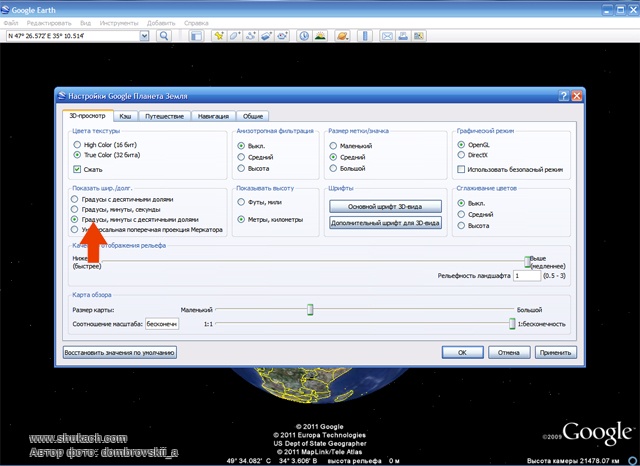Select the DirectX graphics mode
Screen dimensions: 640x466
coord(461,155)
